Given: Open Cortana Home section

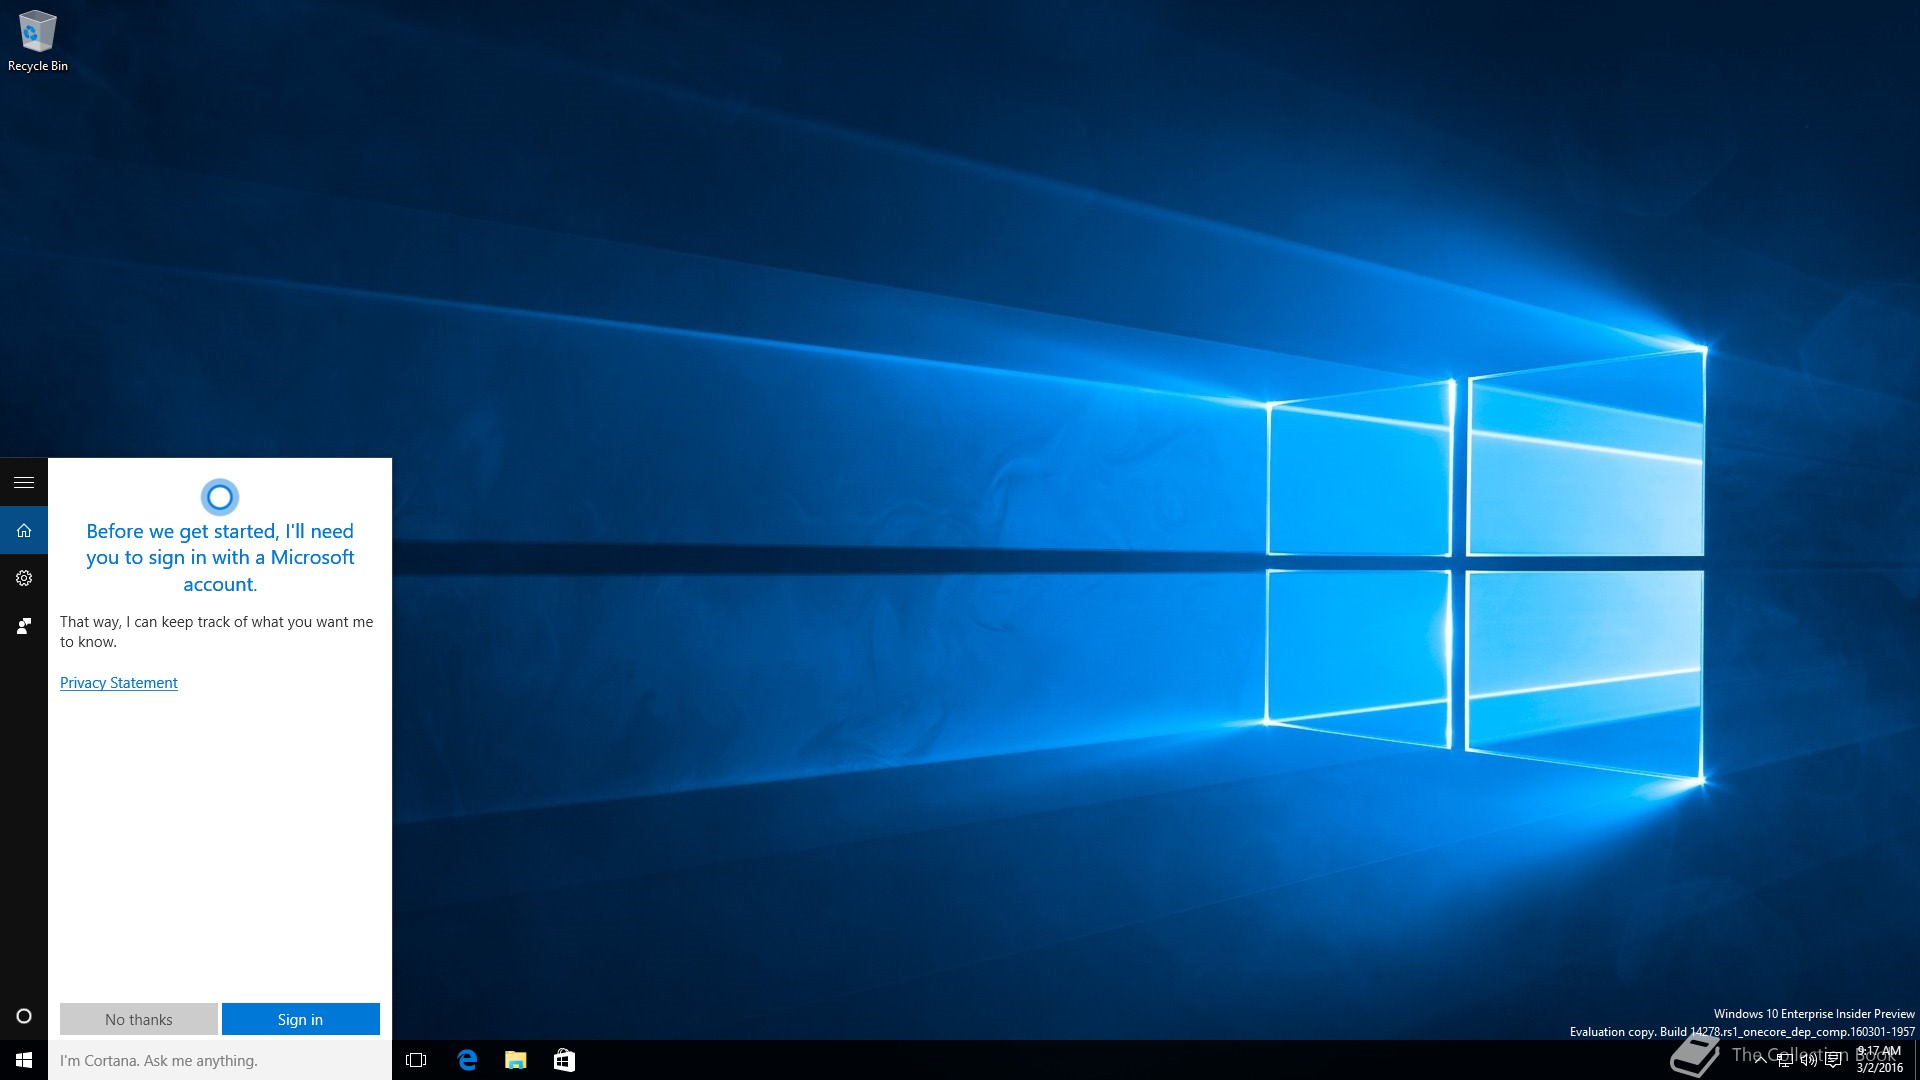Looking at the screenshot, I should coord(24,530).
